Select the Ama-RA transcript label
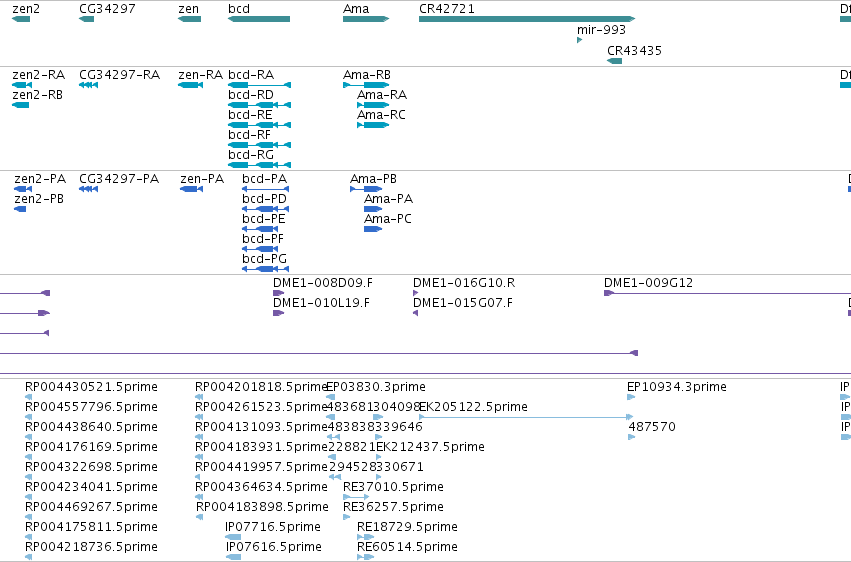Viewport: 851px width, 562px height. pos(382,94)
